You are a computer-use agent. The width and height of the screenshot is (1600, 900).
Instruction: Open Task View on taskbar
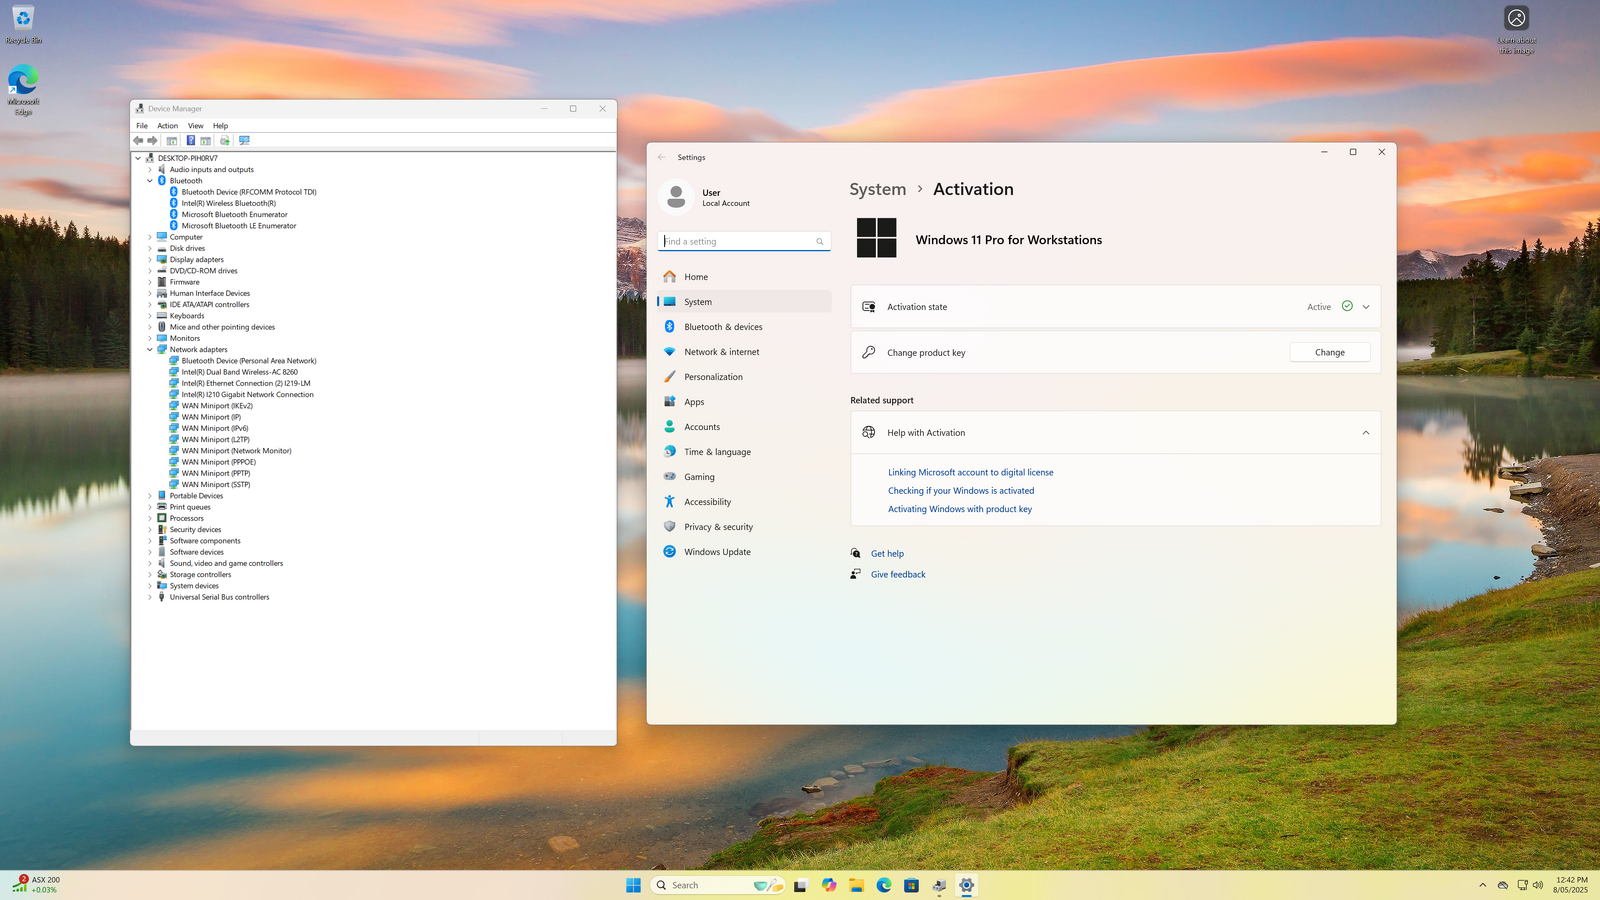800,885
